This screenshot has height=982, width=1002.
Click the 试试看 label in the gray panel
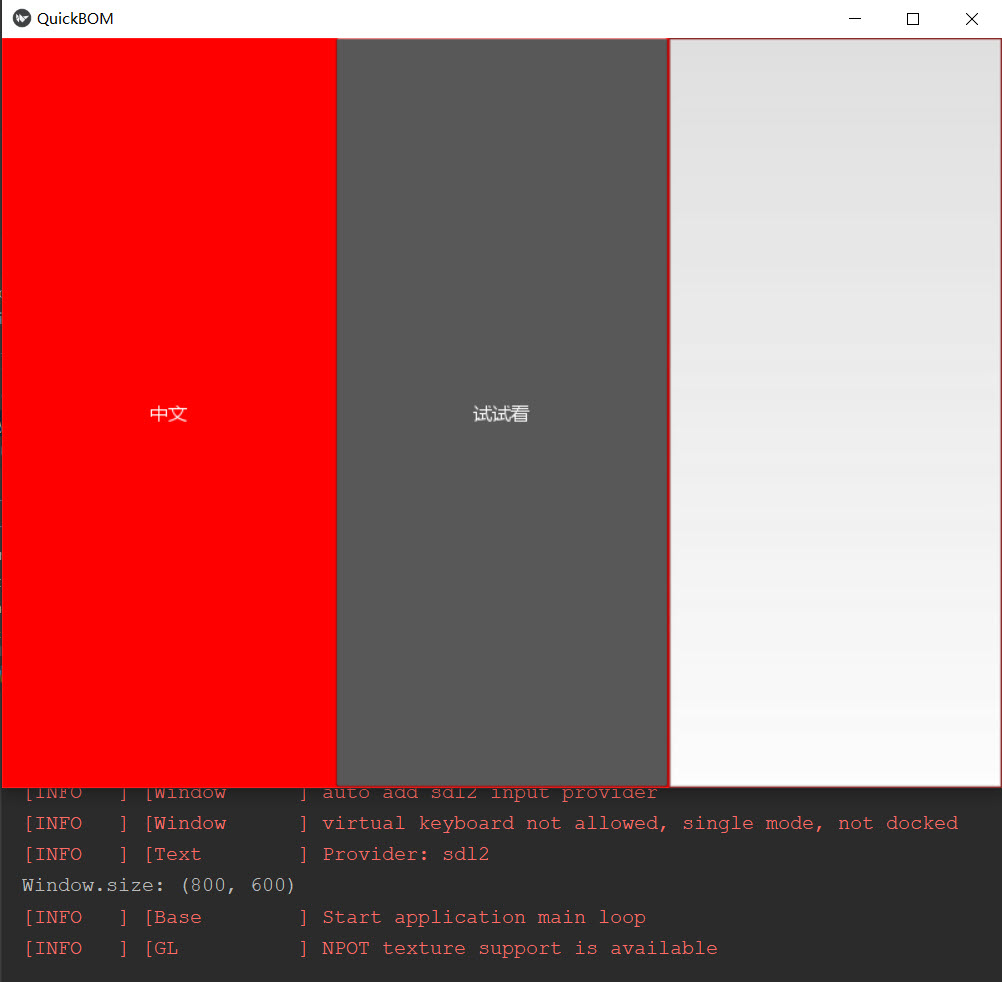pos(500,413)
